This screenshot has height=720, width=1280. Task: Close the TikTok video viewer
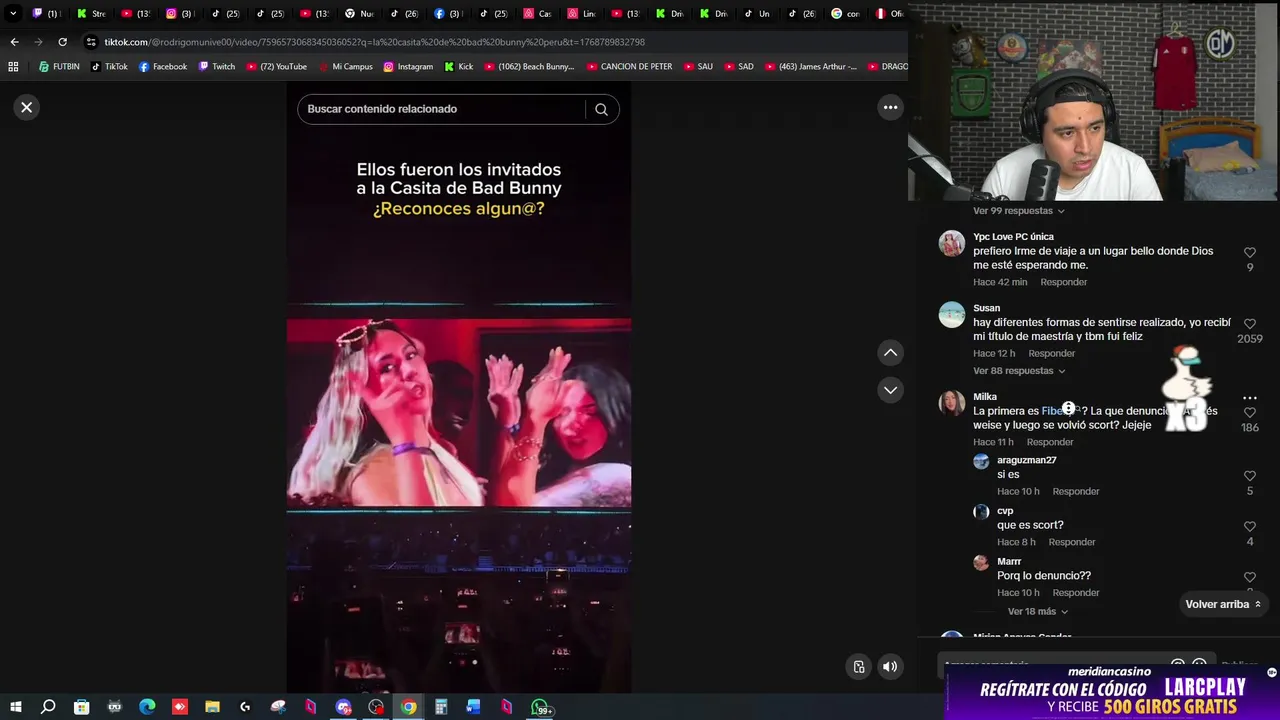click(27, 107)
